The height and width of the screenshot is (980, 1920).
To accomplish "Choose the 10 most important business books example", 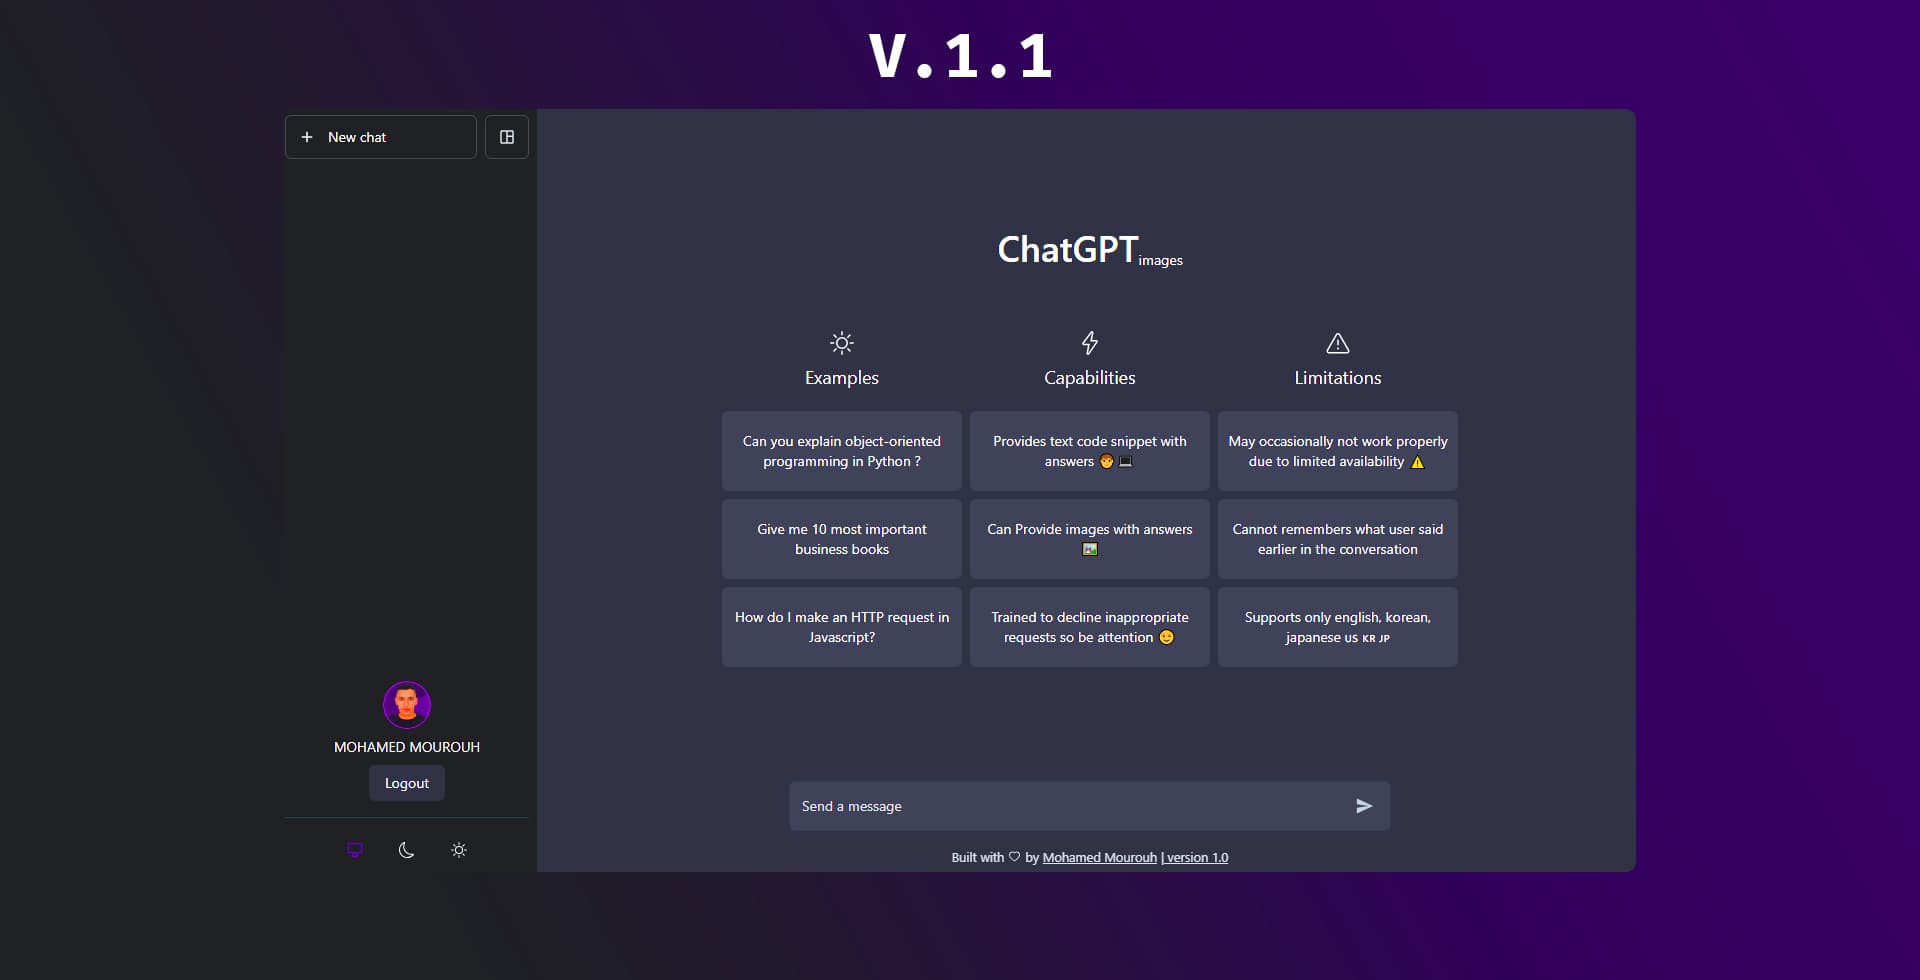I will pos(842,539).
